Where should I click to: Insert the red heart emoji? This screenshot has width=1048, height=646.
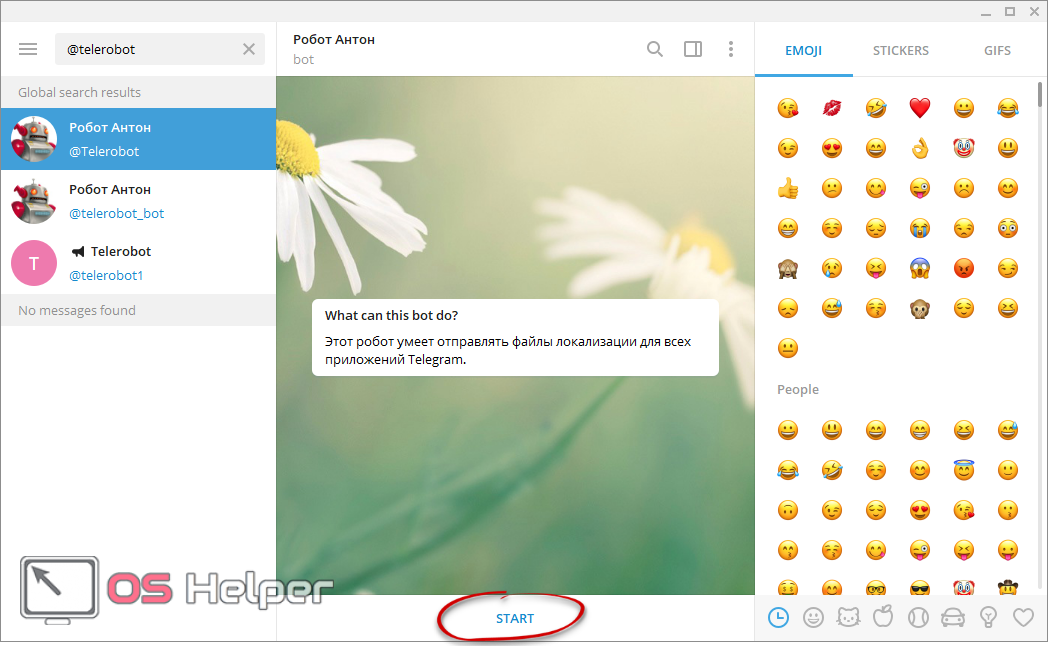920,108
